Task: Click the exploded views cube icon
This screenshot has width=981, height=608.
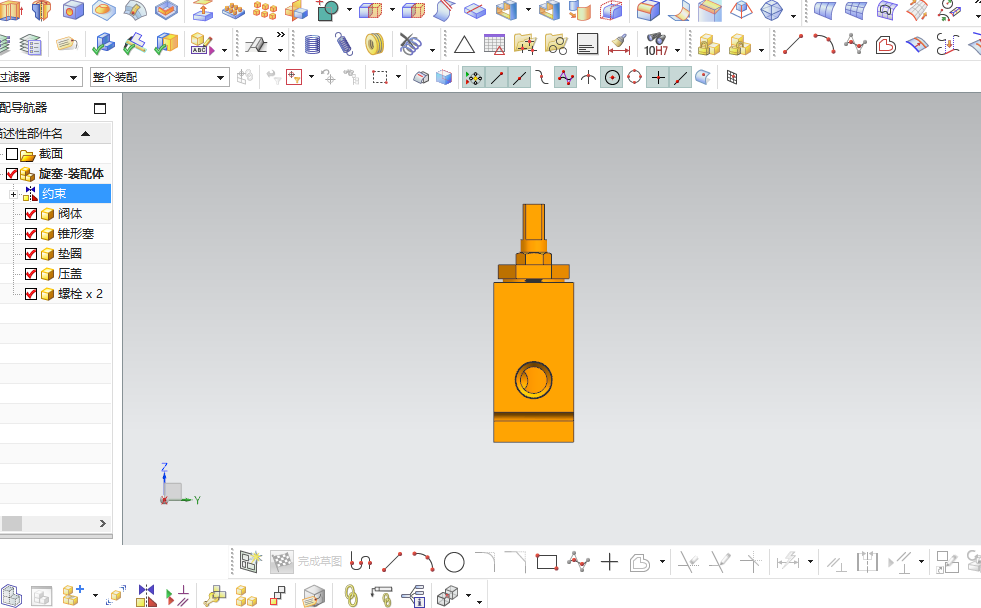Action: [x=448, y=595]
